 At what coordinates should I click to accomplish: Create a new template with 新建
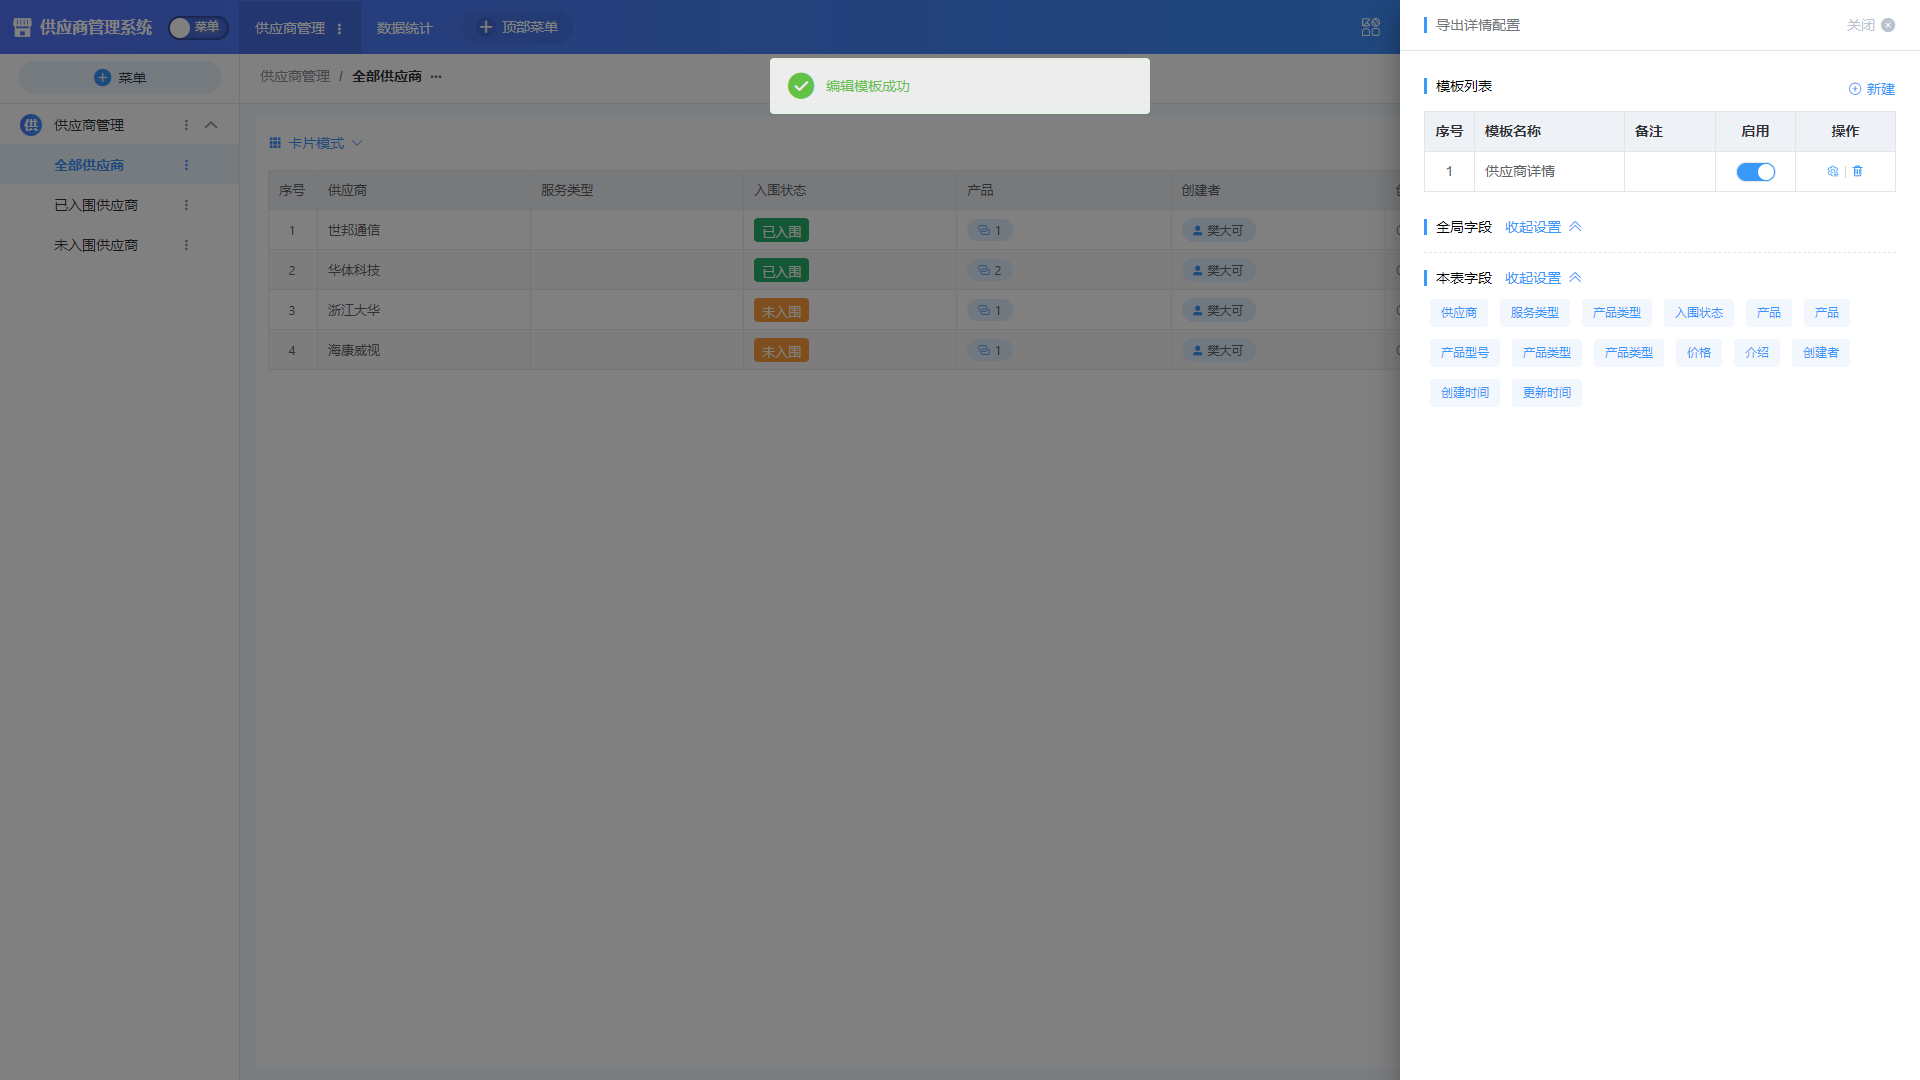pos(1872,89)
